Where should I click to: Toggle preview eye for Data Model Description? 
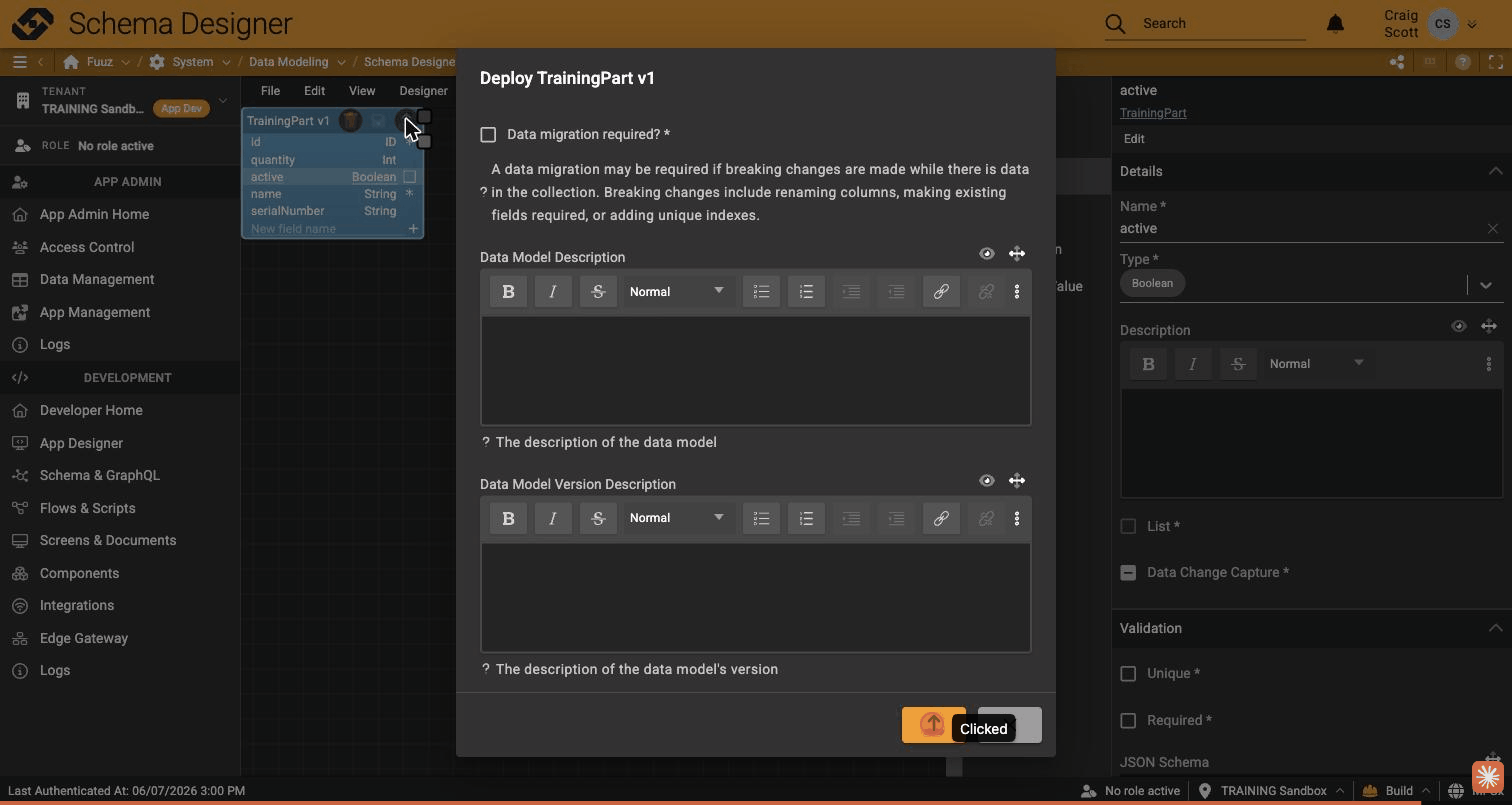coord(987,254)
